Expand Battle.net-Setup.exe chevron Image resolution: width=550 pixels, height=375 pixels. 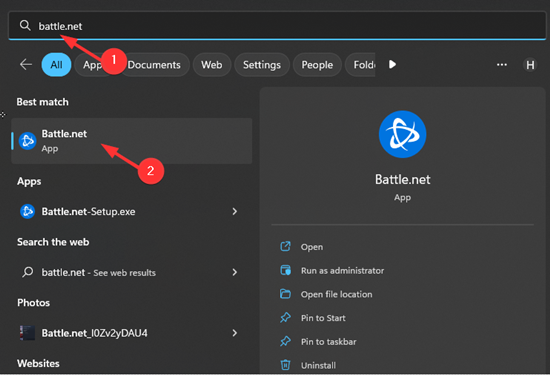234,211
